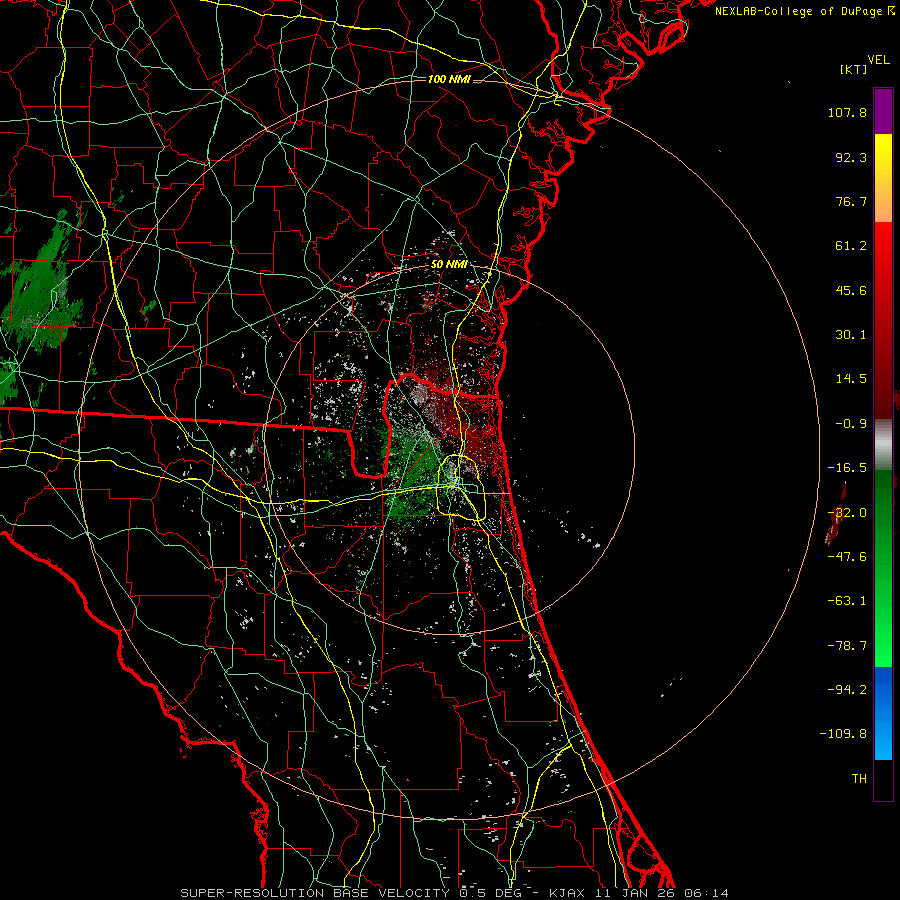This screenshot has height=900, width=900.
Task: Click the 61.2 velocity scale value
Action: coord(851,246)
